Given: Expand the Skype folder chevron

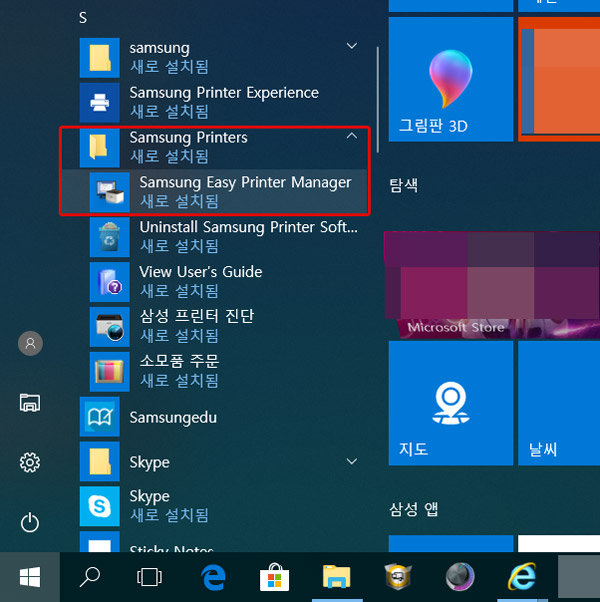Looking at the screenshot, I should pyautogui.click(x=352, y=461).
